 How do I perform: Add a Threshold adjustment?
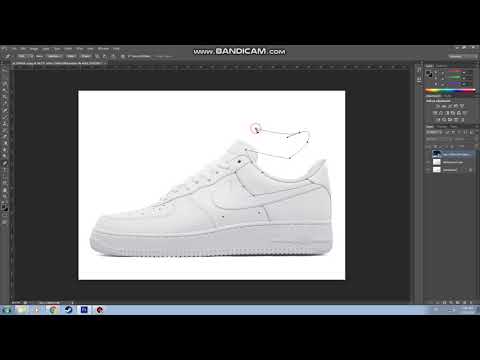[450, 119]
